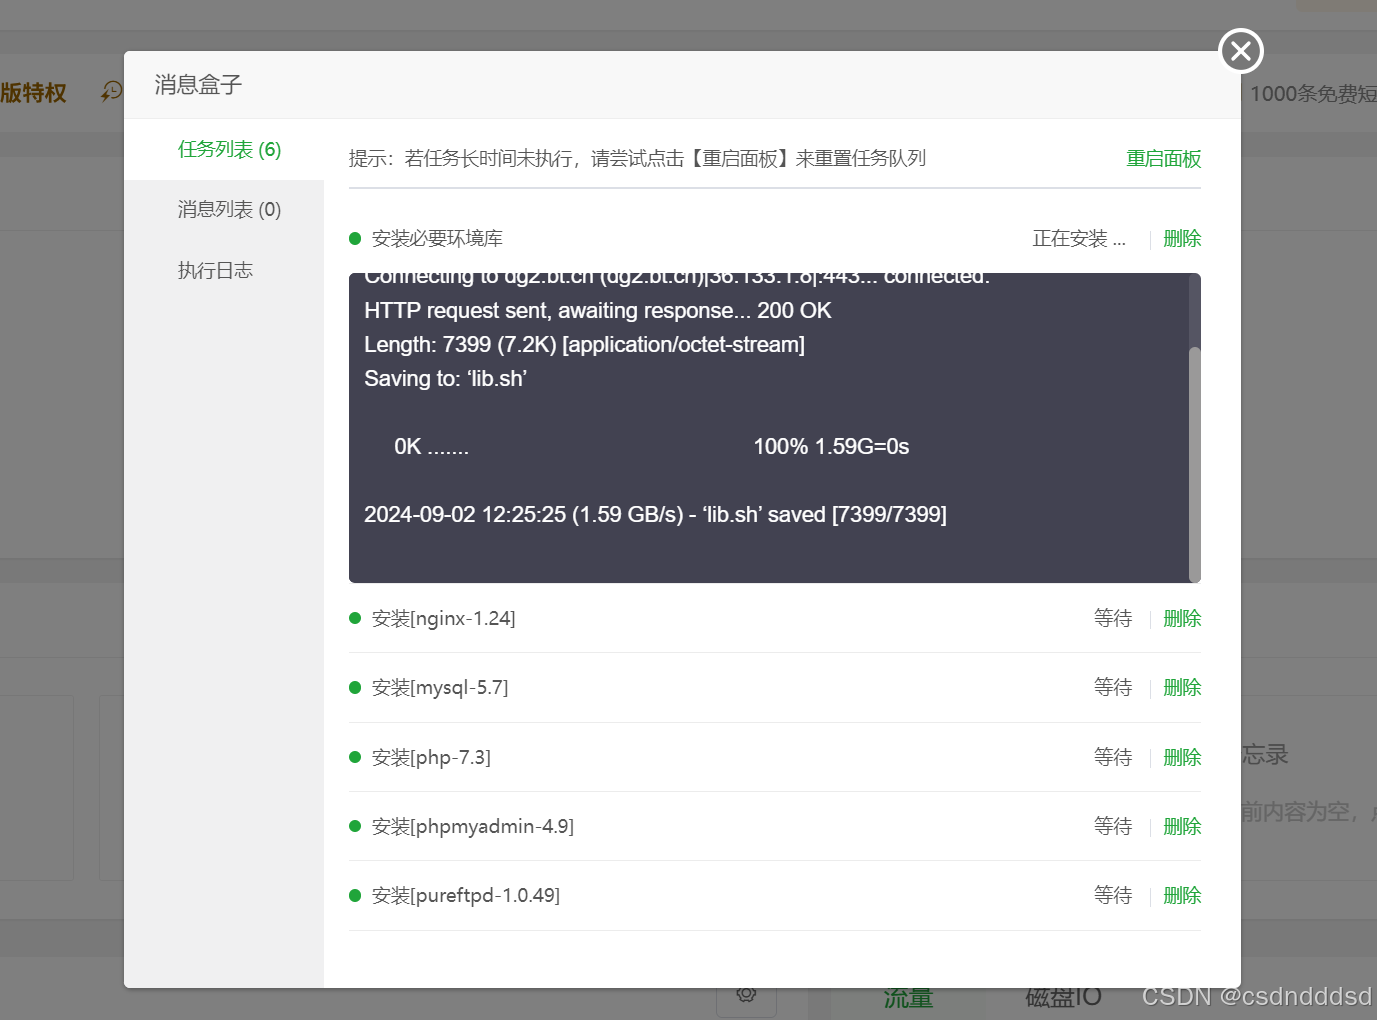Delete the 安装[mysql-5.7] task

pos(1182,688)
